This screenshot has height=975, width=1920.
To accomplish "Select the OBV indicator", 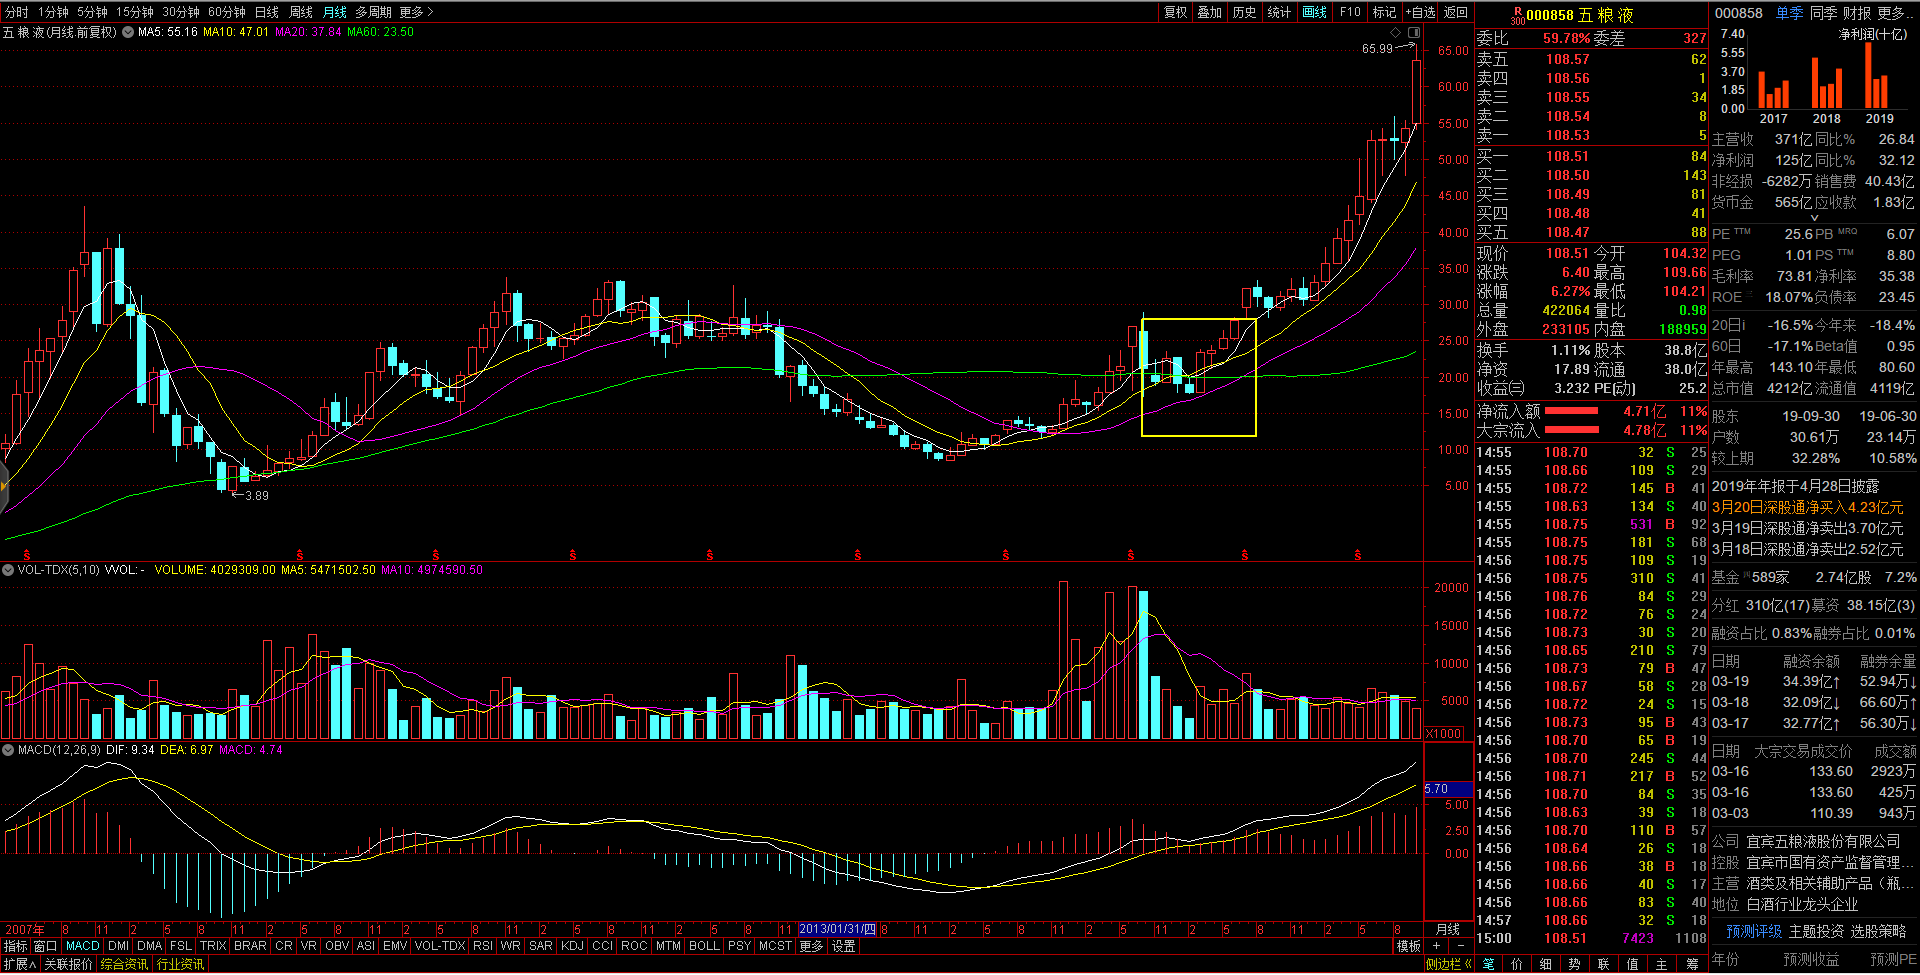I will tap(337, 946).
